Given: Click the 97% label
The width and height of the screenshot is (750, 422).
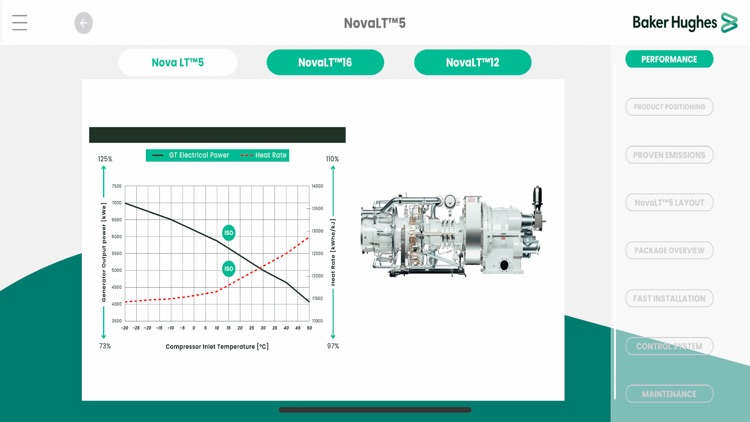Looking at the screenshot, I should pyautogui.click(x=333, y=346).
